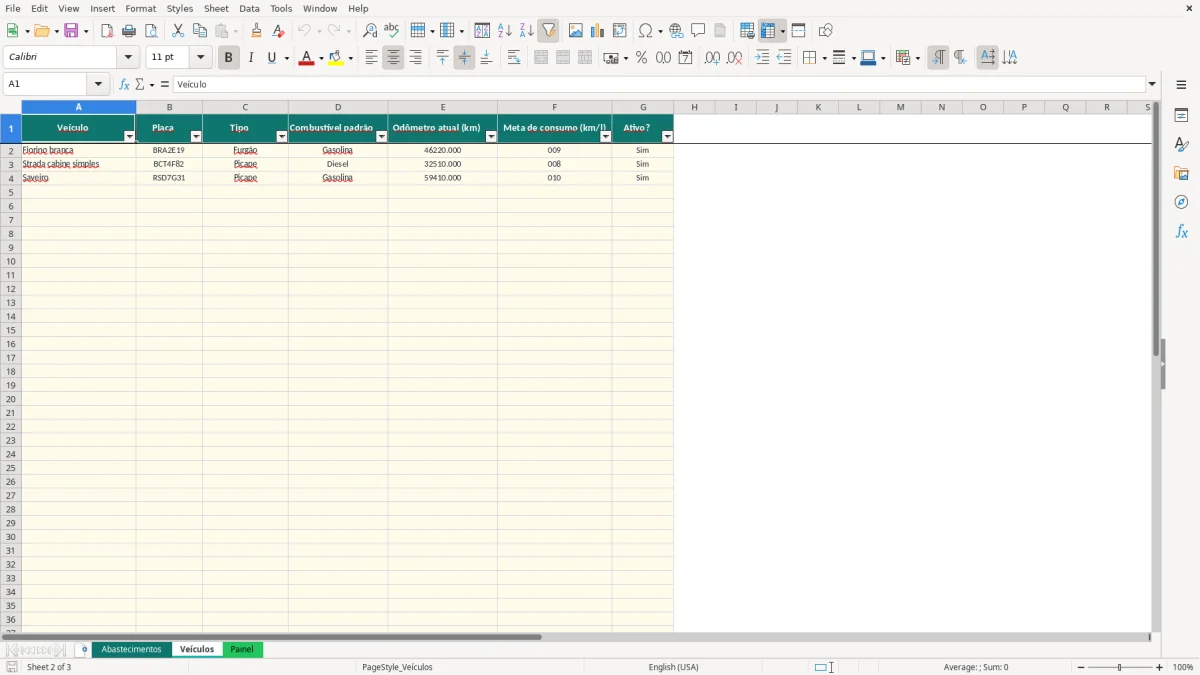This screenshot has width=1200, height=675.
Task: Cut selection with scissors icon
Action: [178, 31]
